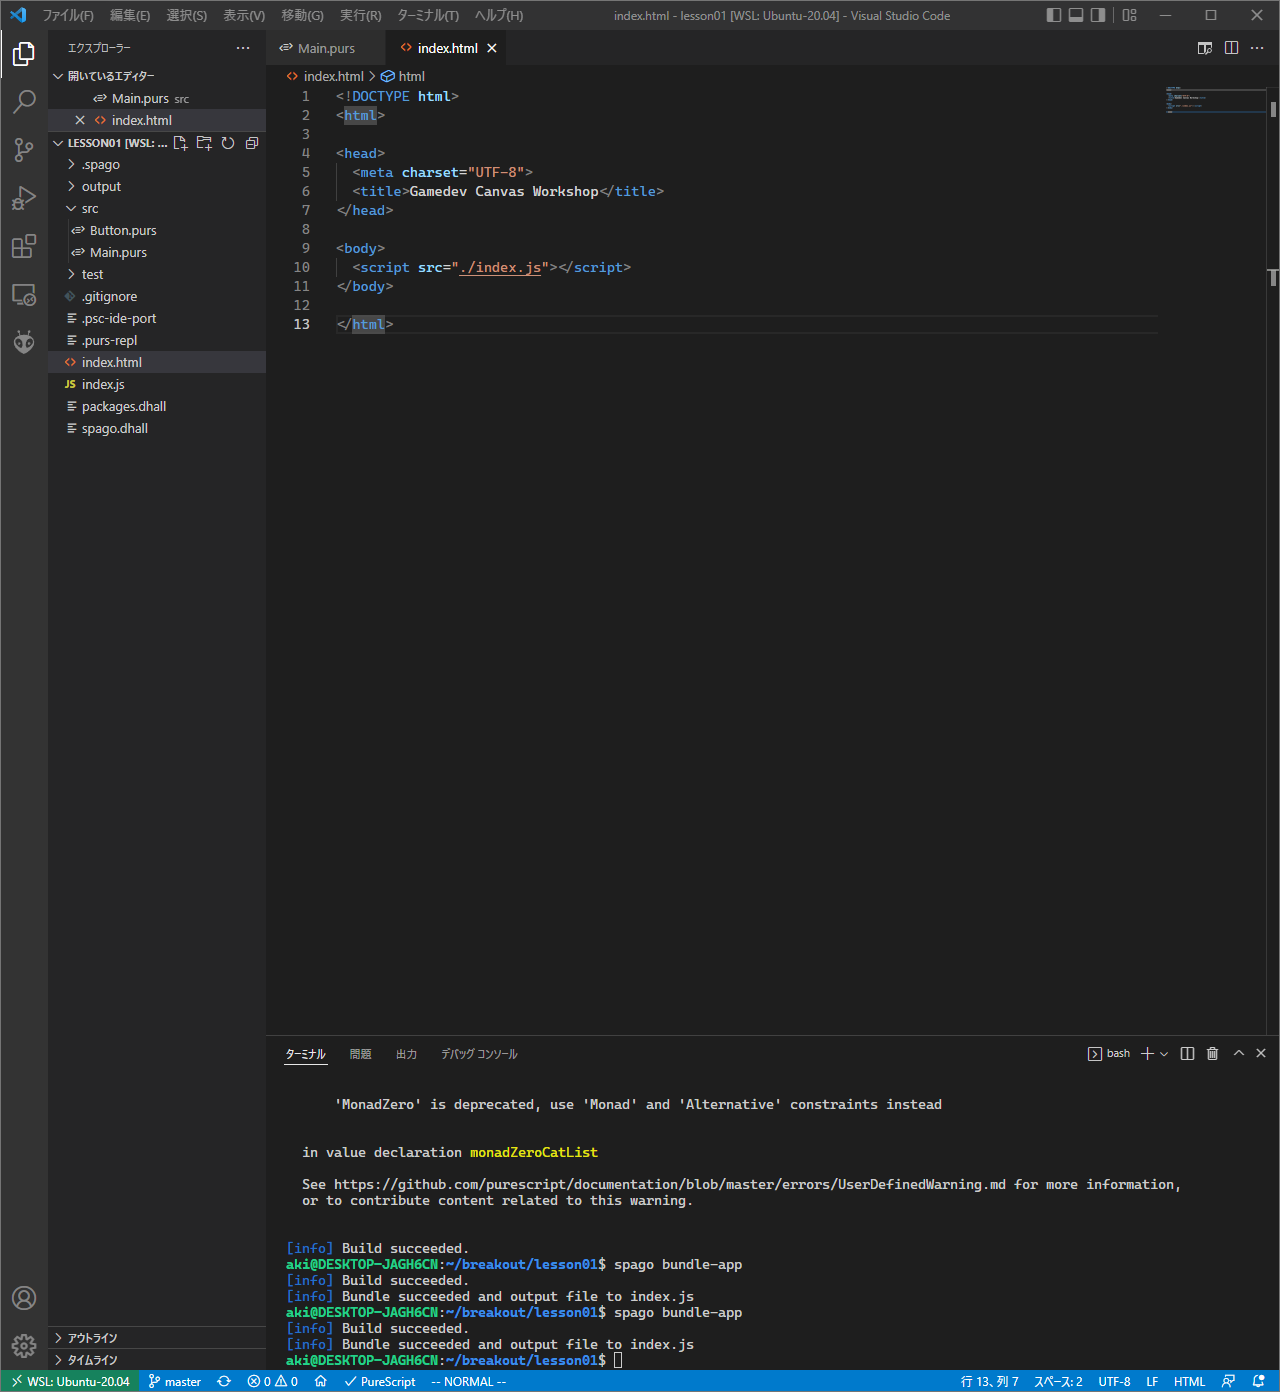Kill terminal with trash icon

[x=1212, y=1053]
